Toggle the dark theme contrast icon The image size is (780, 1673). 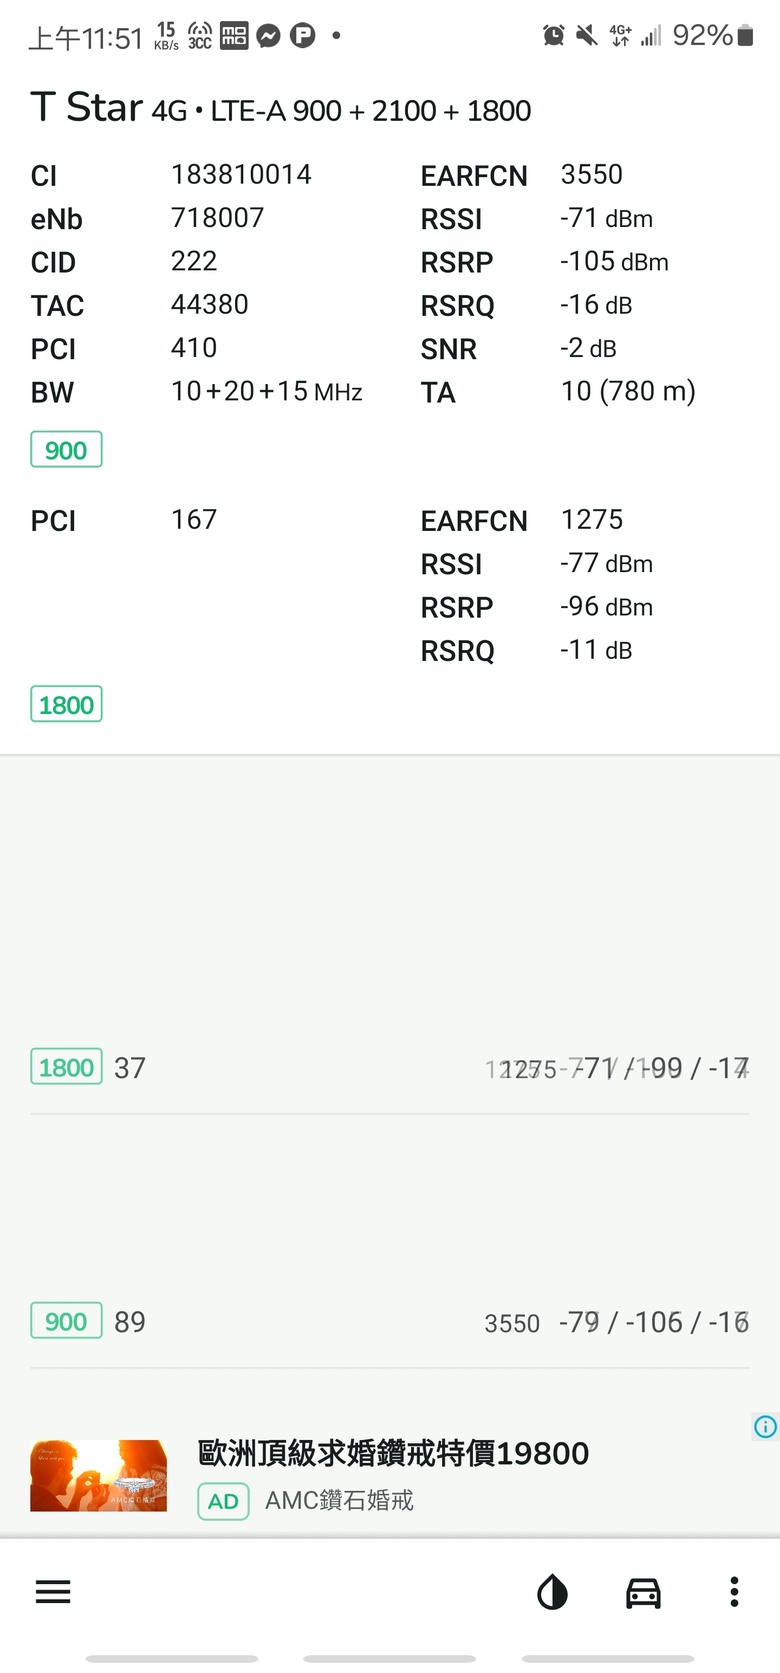(x=552, y=1592)
